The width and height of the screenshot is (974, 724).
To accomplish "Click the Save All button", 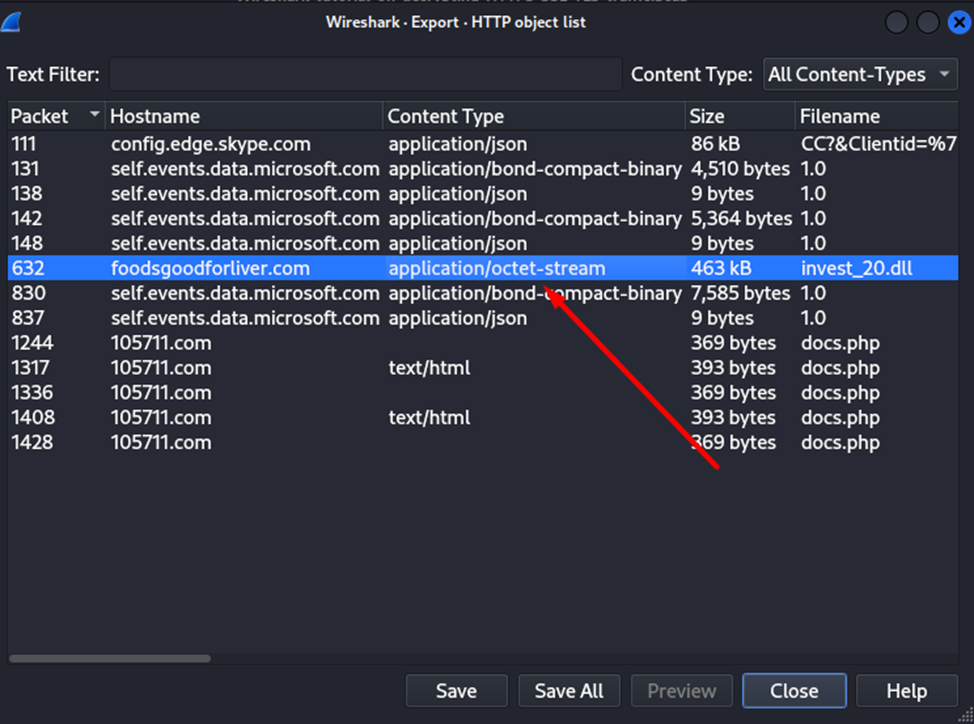I will coord(569,691).
